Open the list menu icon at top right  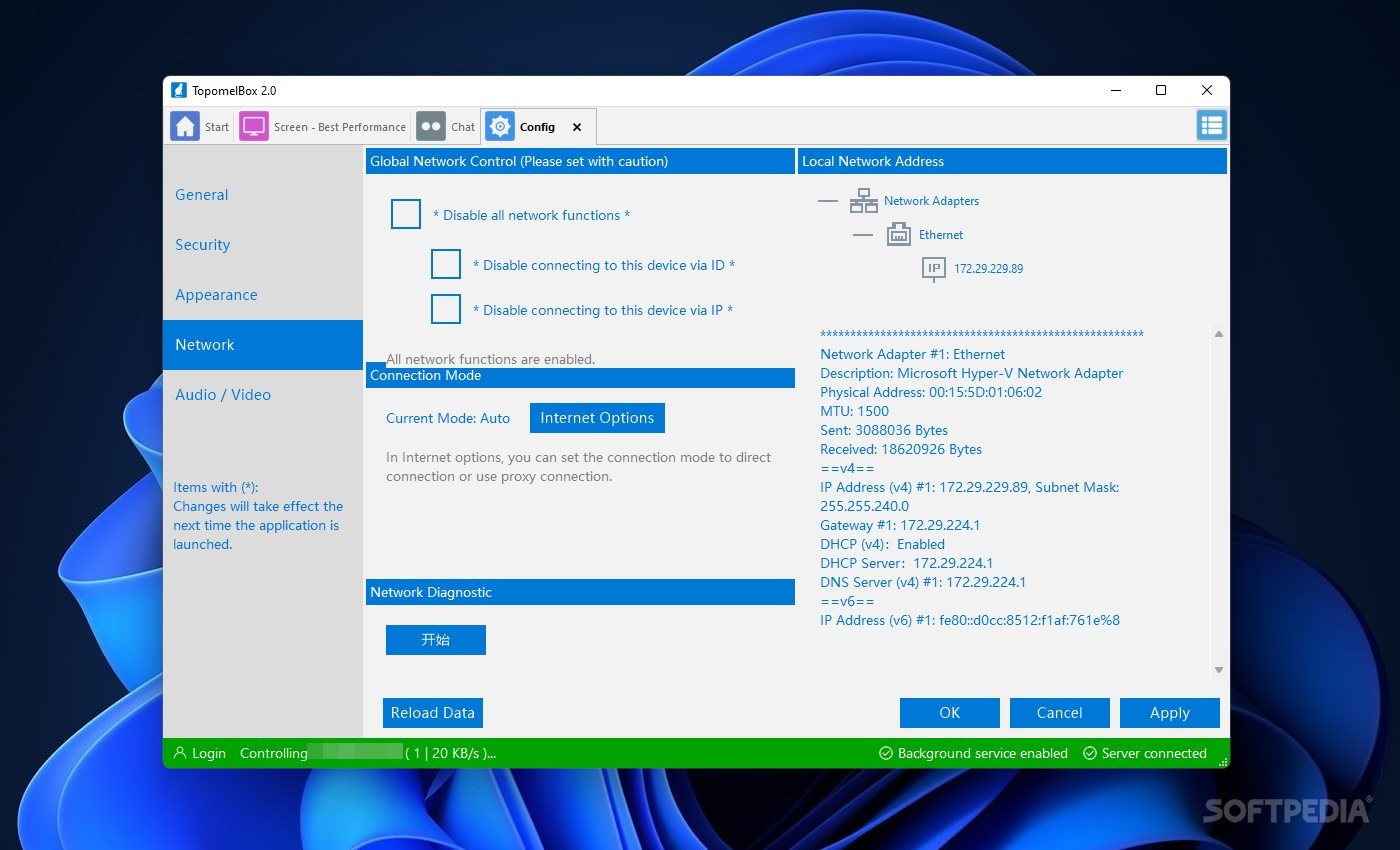click(1212, 125)
